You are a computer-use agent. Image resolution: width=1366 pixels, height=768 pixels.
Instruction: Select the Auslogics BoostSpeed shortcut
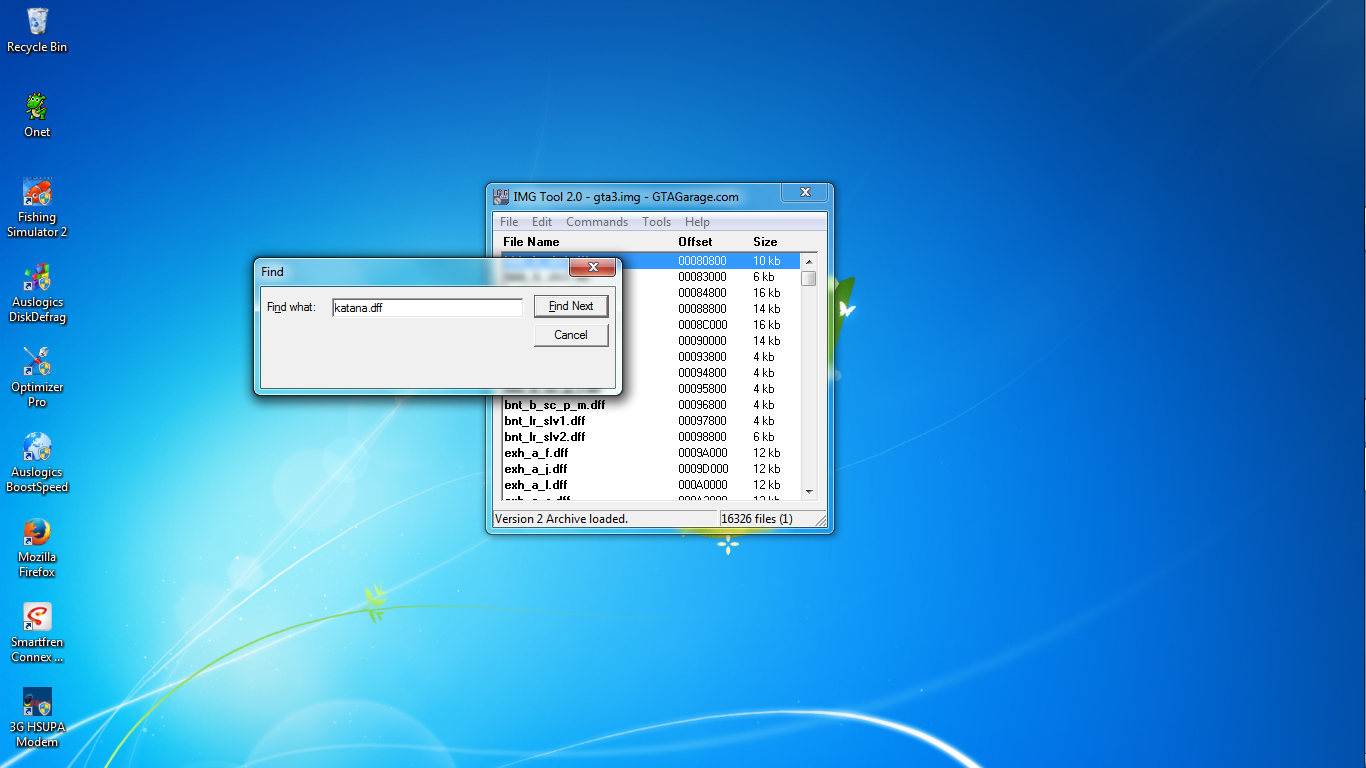[x=37, y=462]
